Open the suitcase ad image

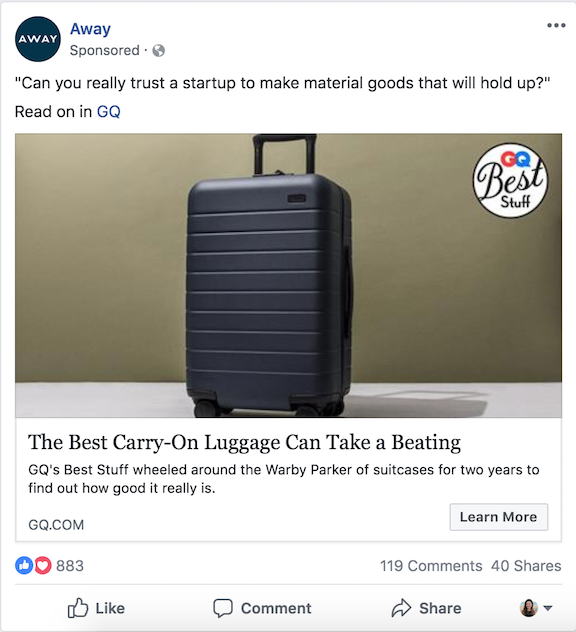pos(288,275)
